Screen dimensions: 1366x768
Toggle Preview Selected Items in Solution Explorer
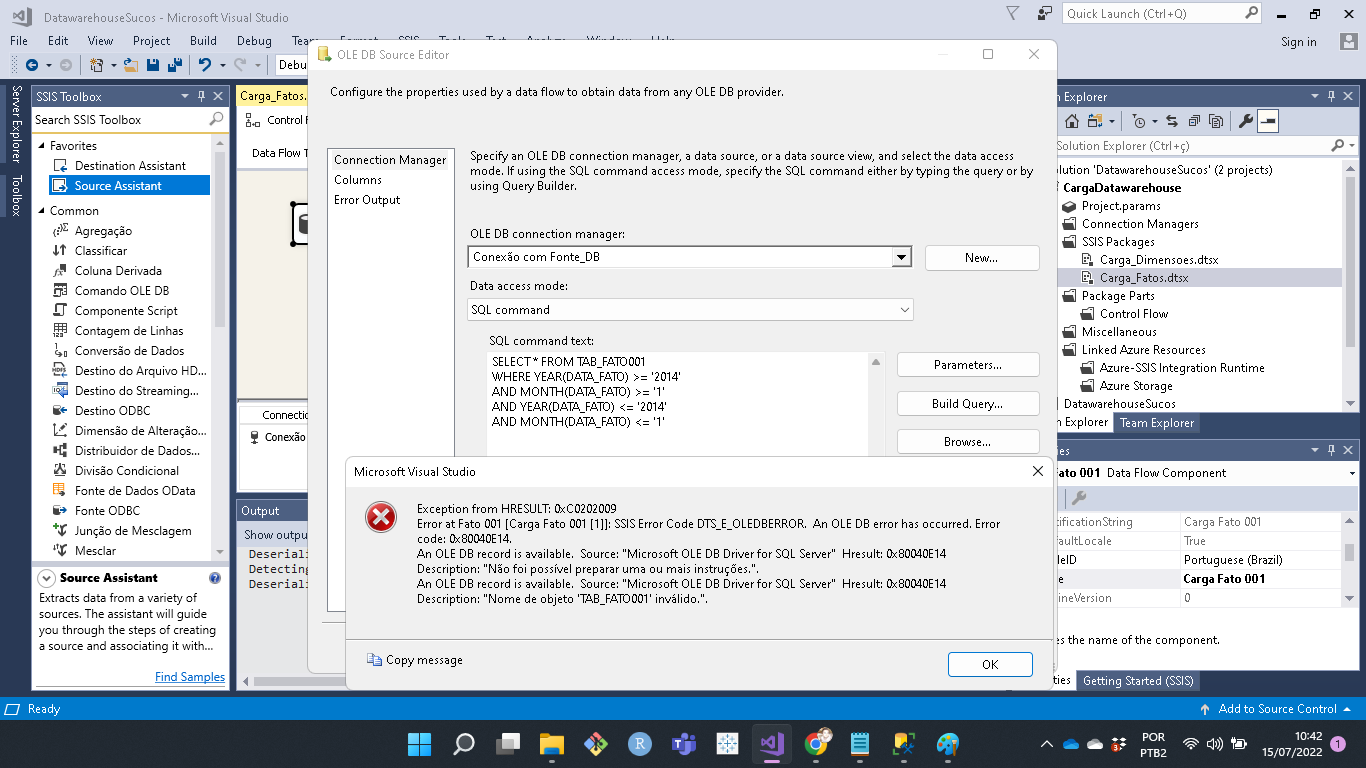click(x=1268, y=121)
